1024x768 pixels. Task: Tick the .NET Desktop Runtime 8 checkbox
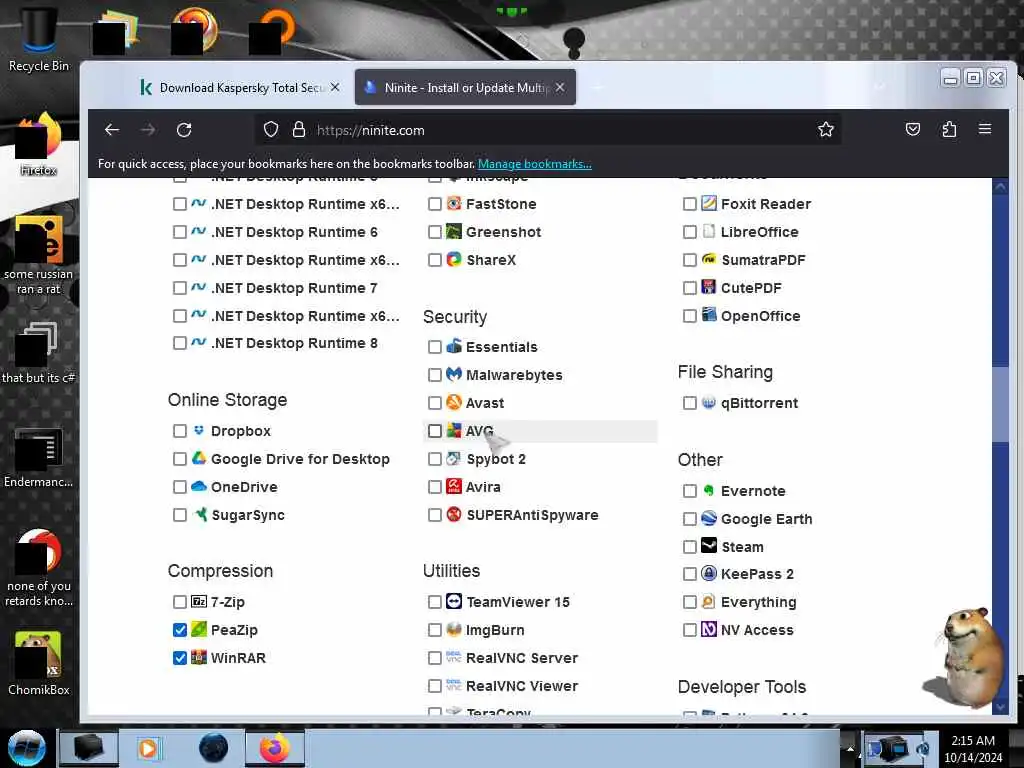point(180,344)
